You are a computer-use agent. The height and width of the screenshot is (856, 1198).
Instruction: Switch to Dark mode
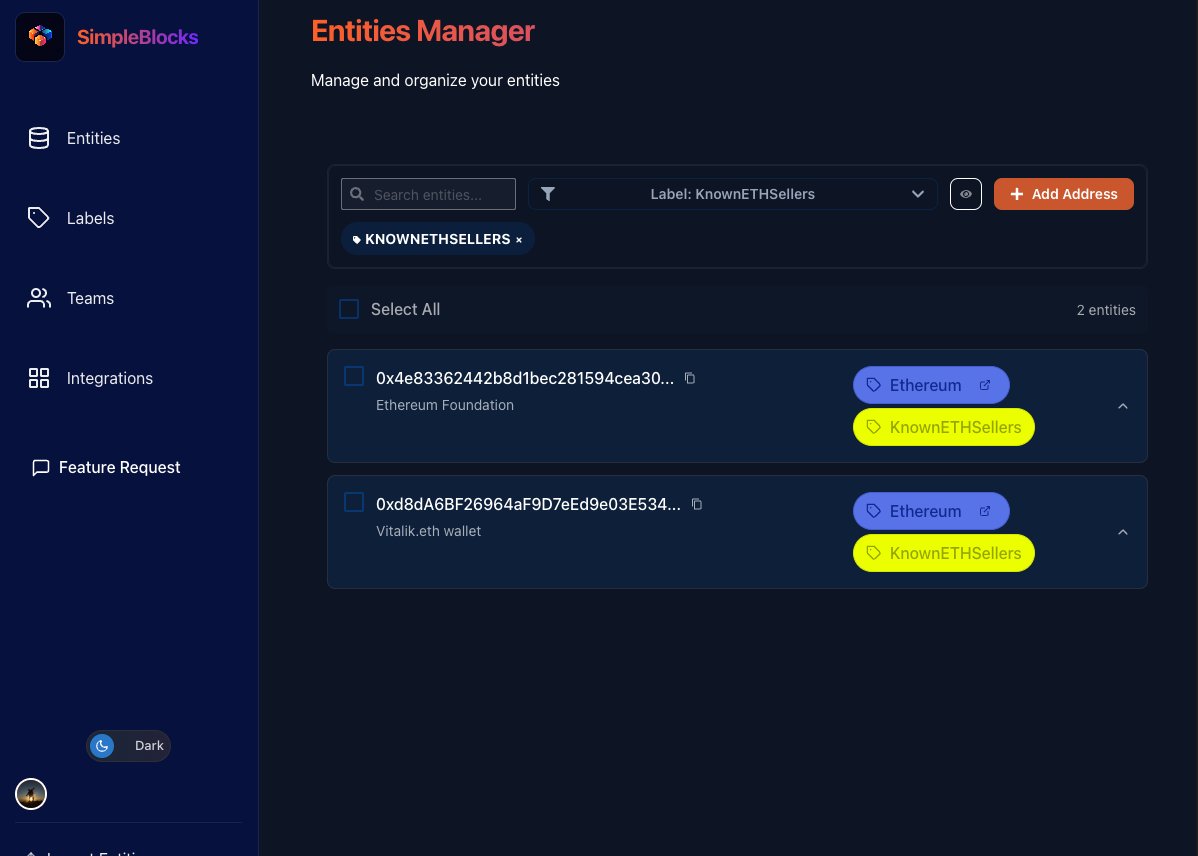[x=128, y=745]
